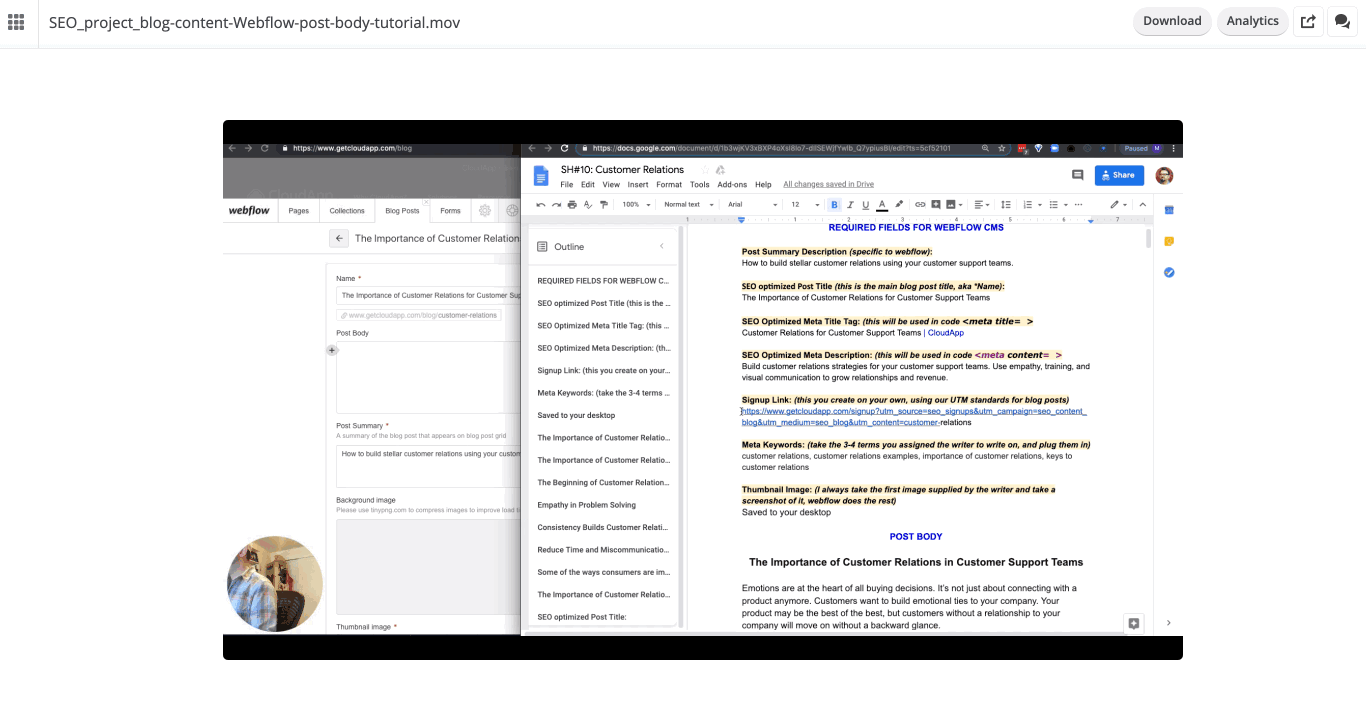The width and height of the screenshot is (1366, 717).
Task: Click the webcam presenter thumbnail
Action: coord(275,584)
